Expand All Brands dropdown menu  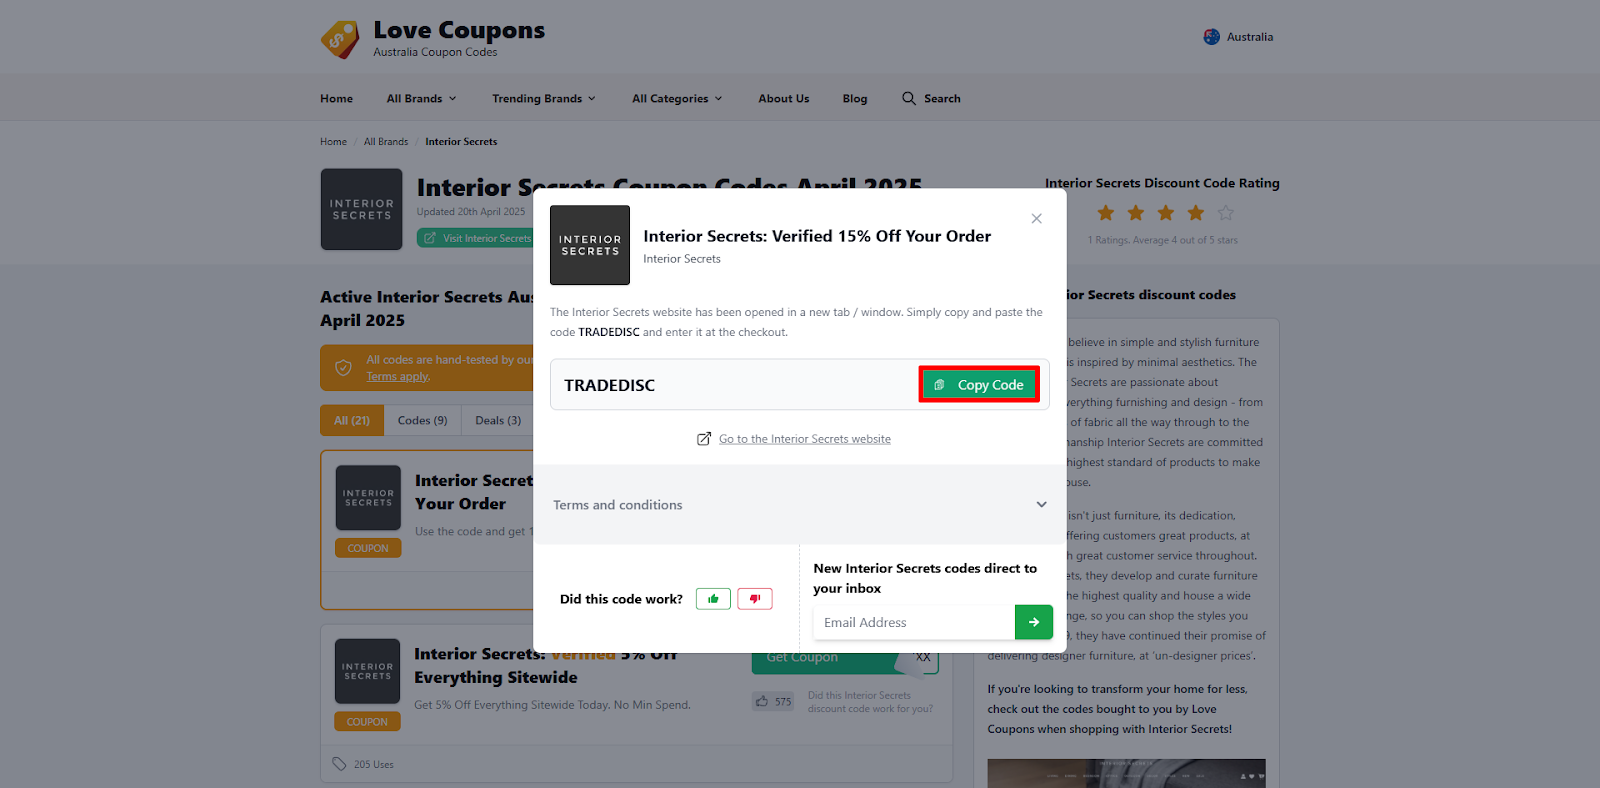point(422,99)
